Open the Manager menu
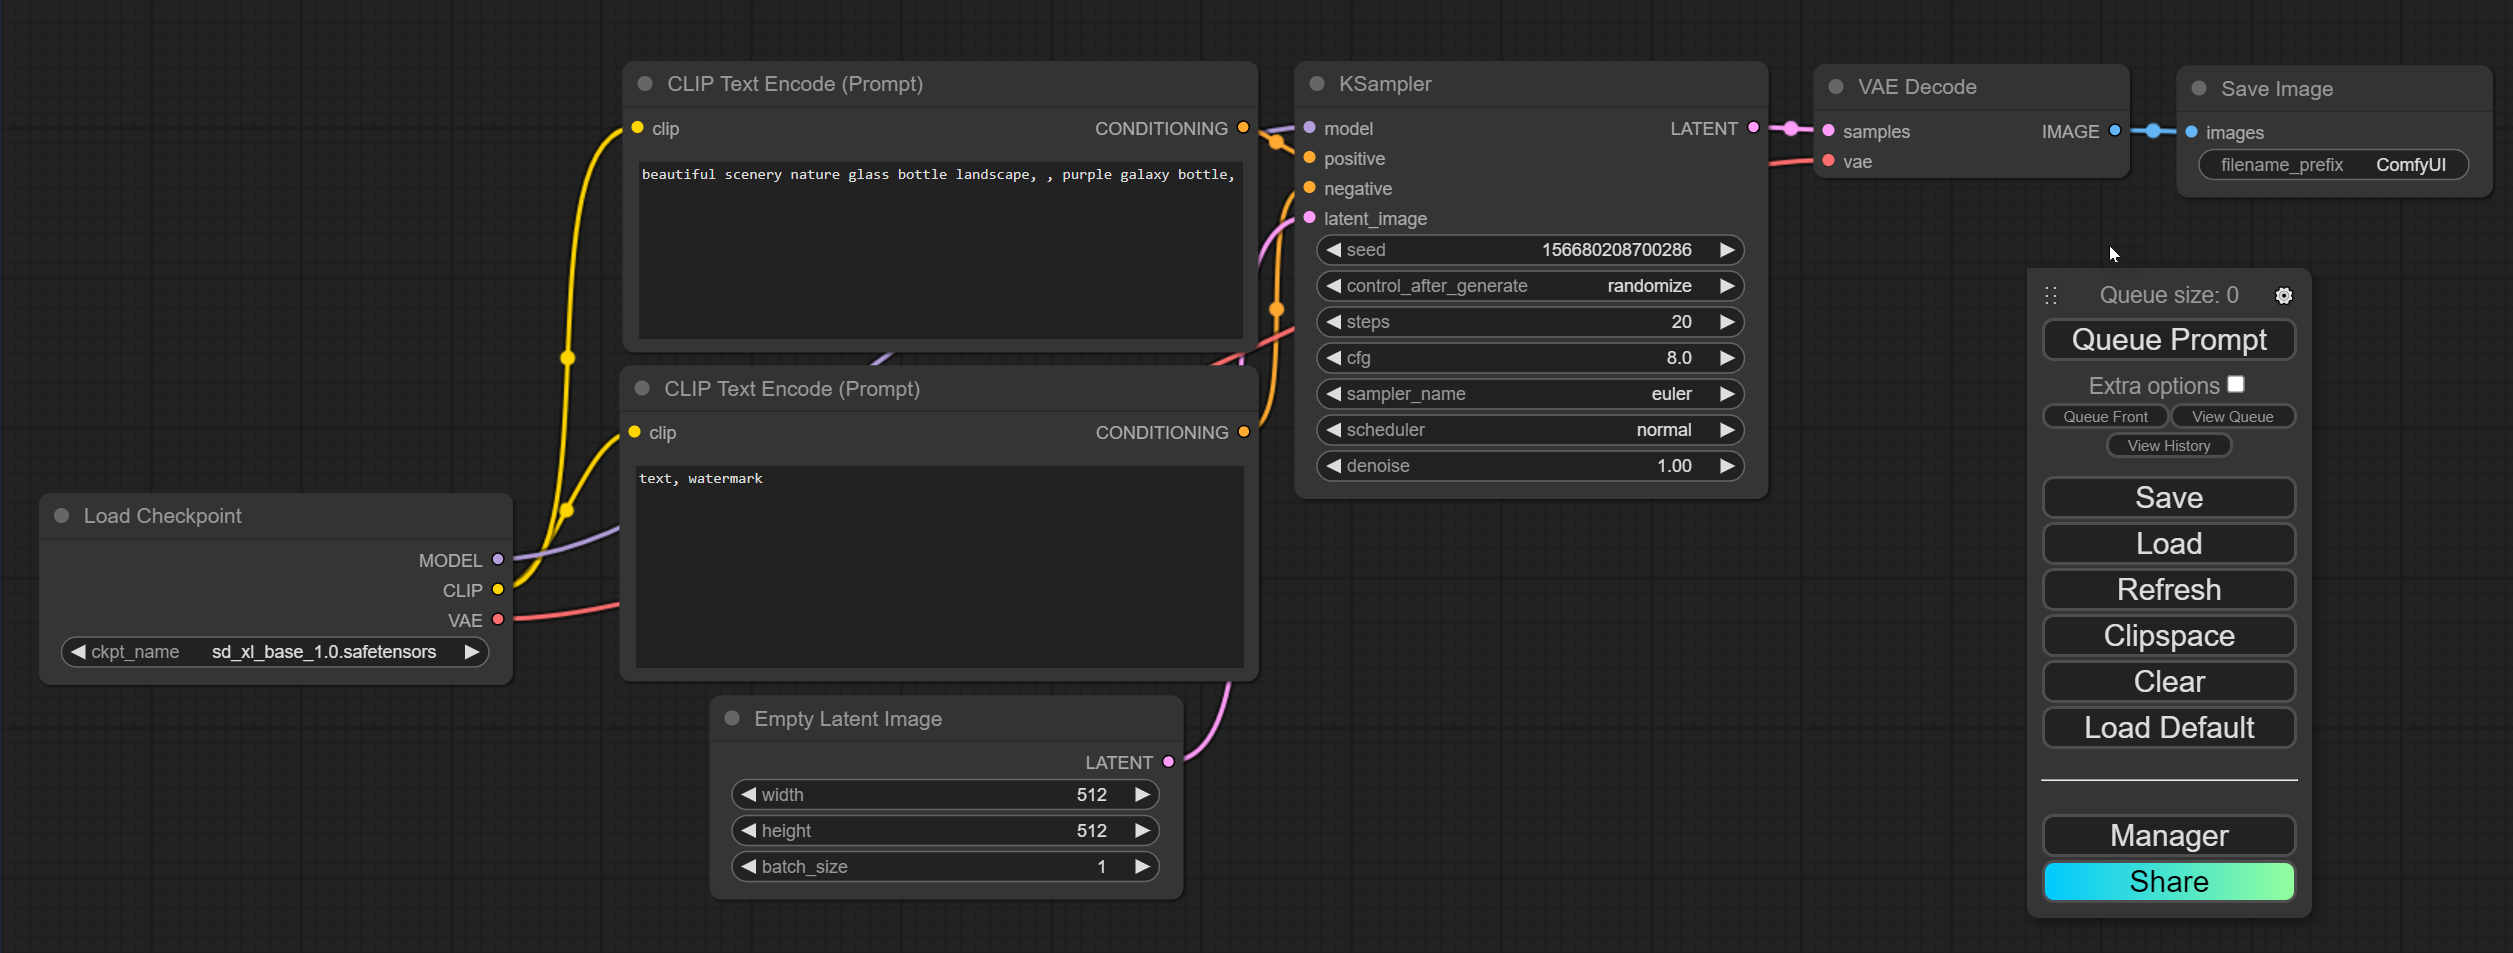 pyautogui.click(x=2168, y=836)
